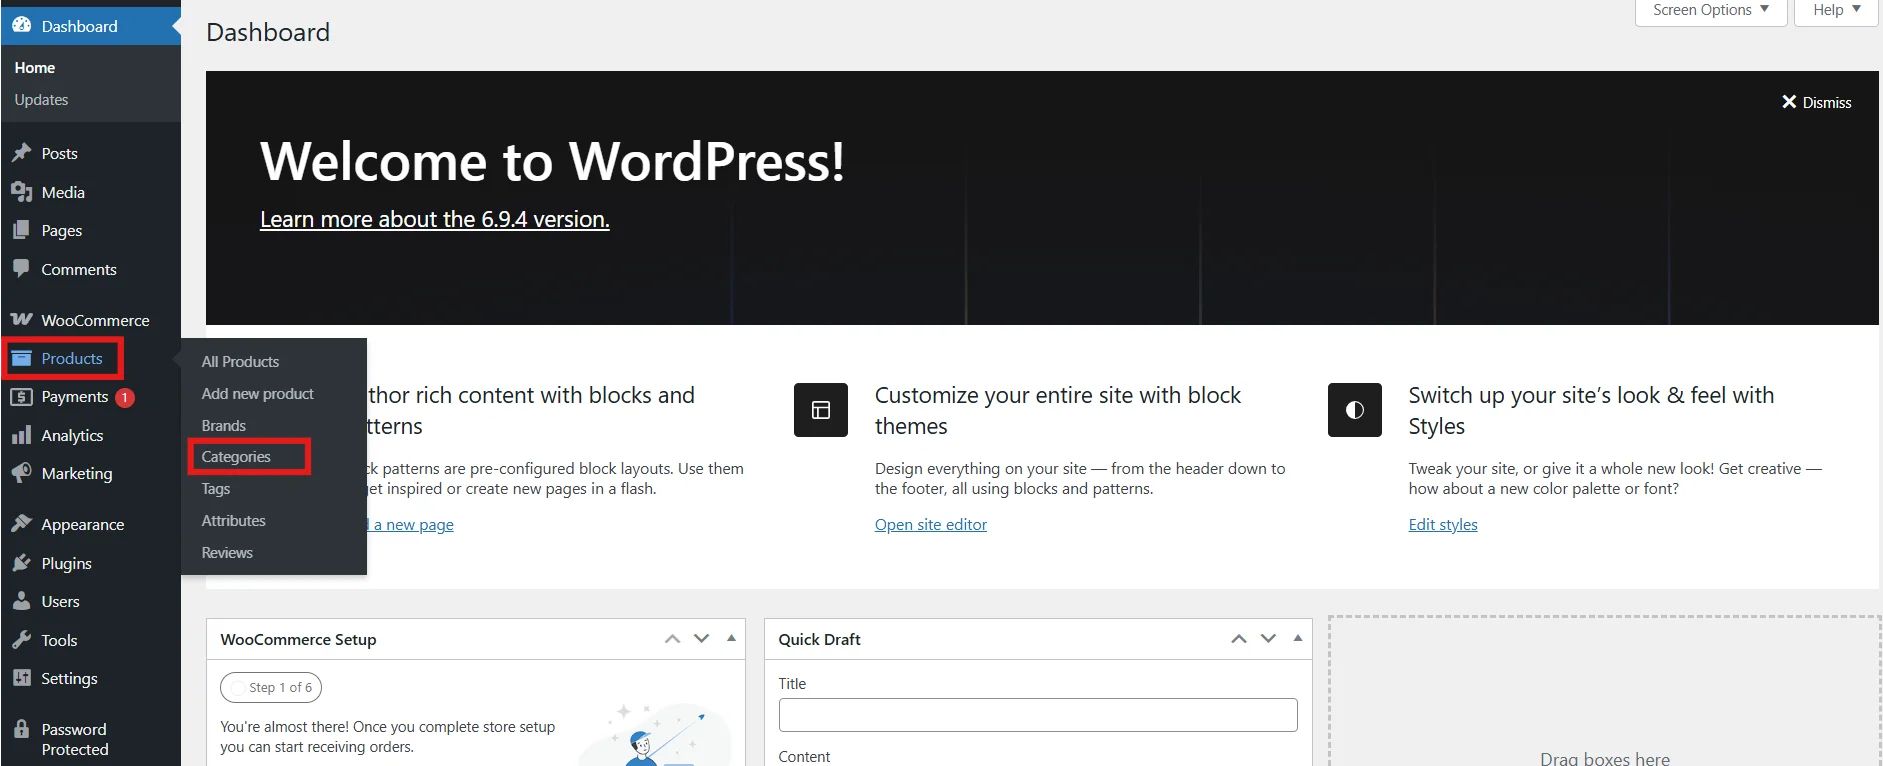Image resolution: width=1883 pixels, height=766 pixels.
Task: Move WooCommerce Setup box down
Action: tap(702, 639)
